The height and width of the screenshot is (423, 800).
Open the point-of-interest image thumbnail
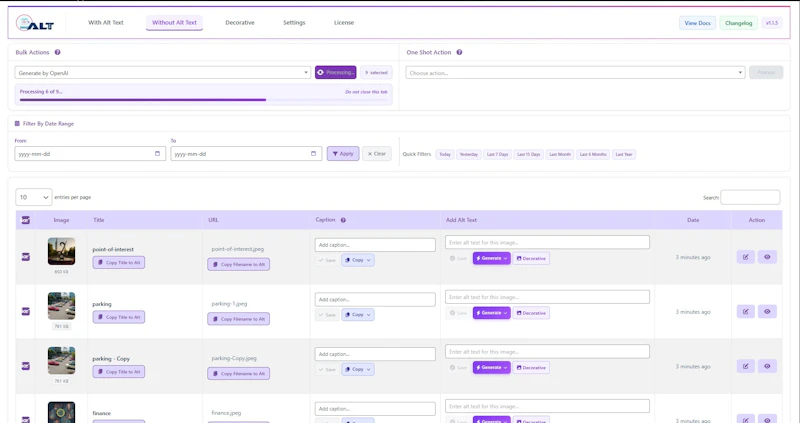tap(61, 251)
